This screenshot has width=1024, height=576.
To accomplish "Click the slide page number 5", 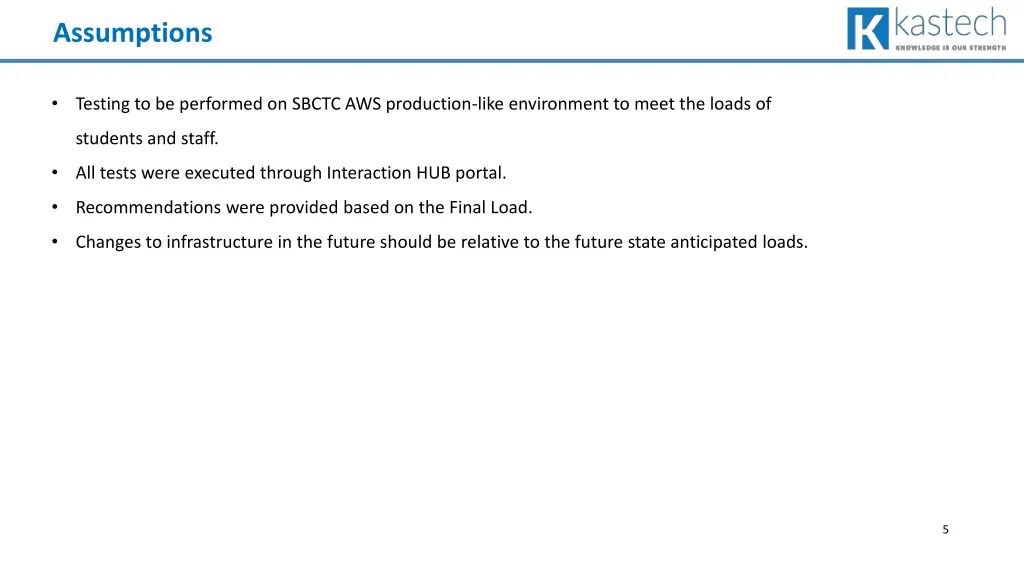I will click(946, 530).
